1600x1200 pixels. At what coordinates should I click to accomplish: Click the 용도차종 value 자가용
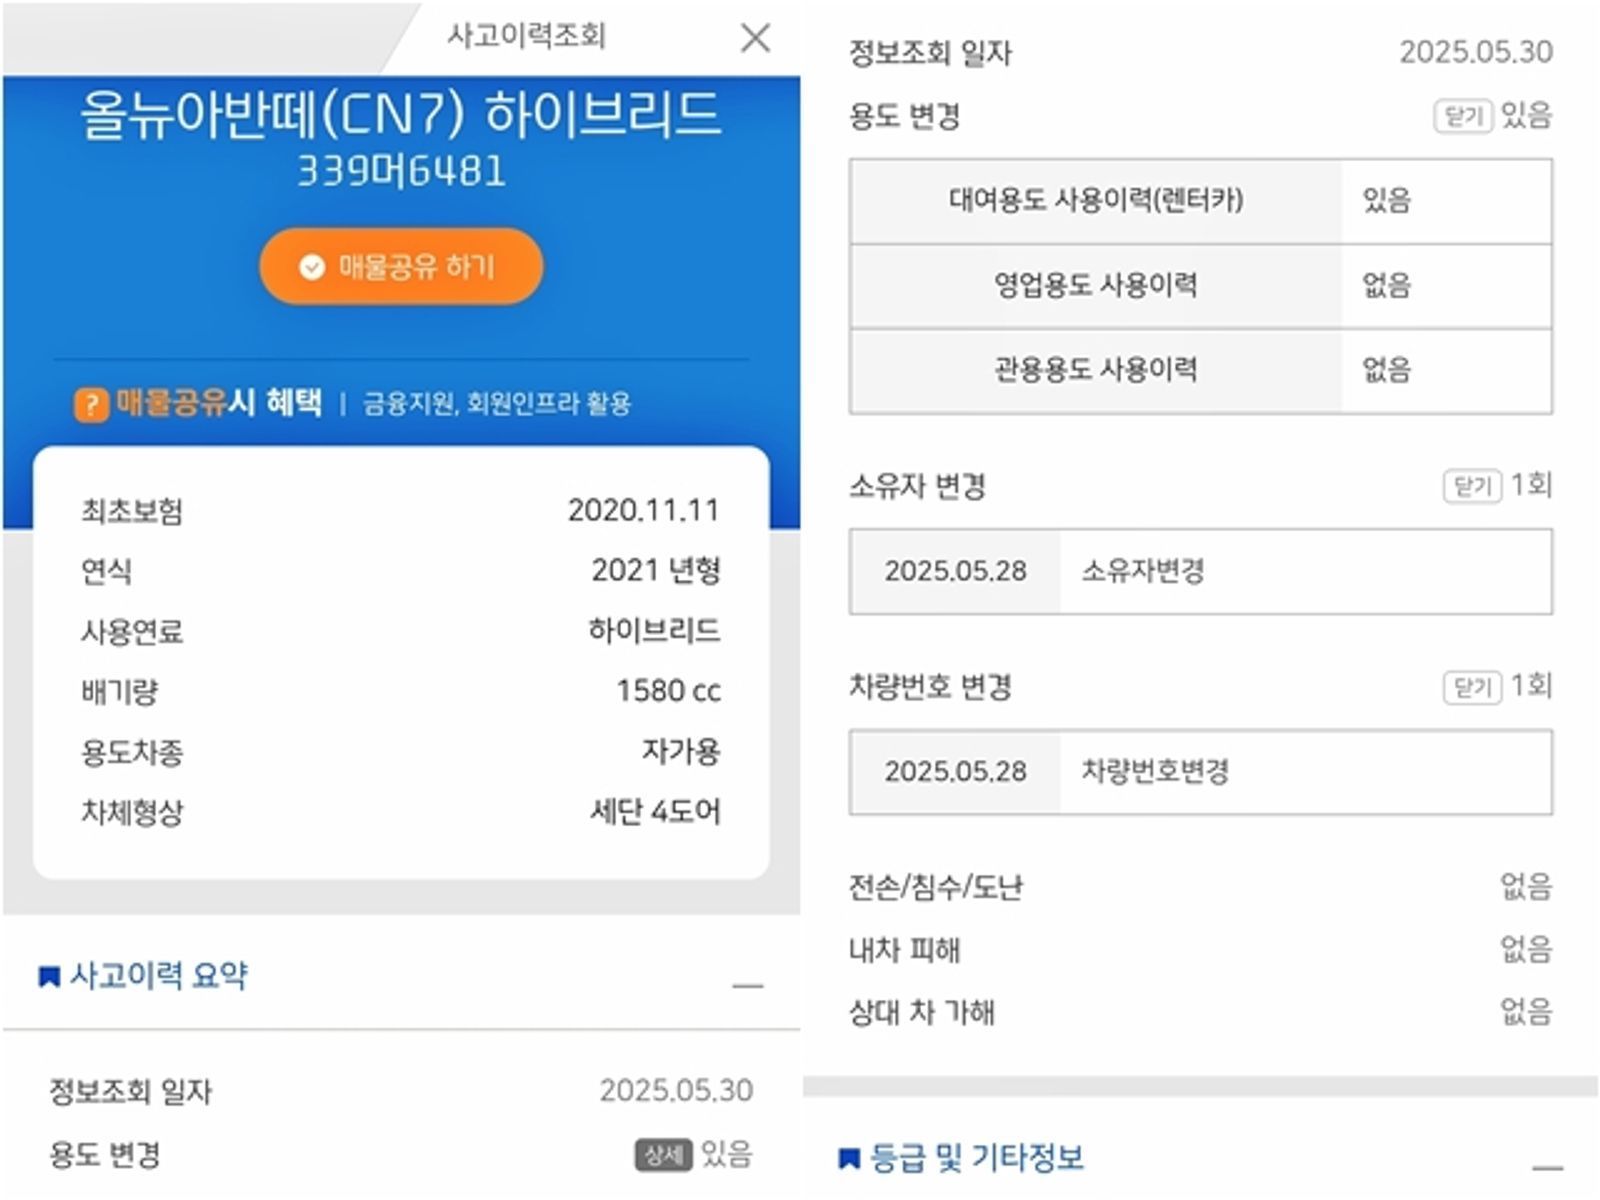[x=681, y=751]
